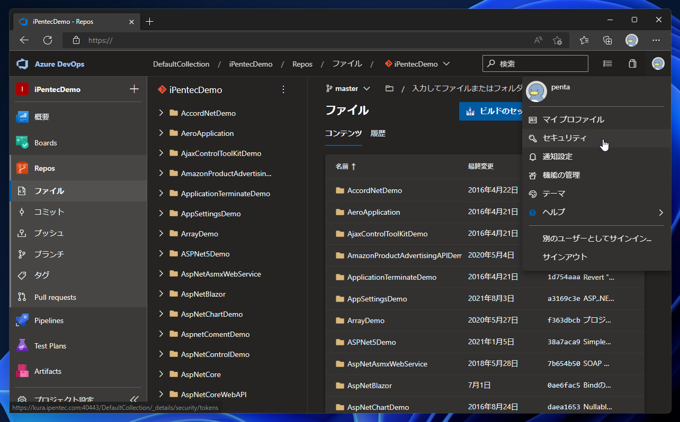Select 通知設定 from user menu
The width and height of the screenshot is (680, 422).
click(x=596, y=157)
